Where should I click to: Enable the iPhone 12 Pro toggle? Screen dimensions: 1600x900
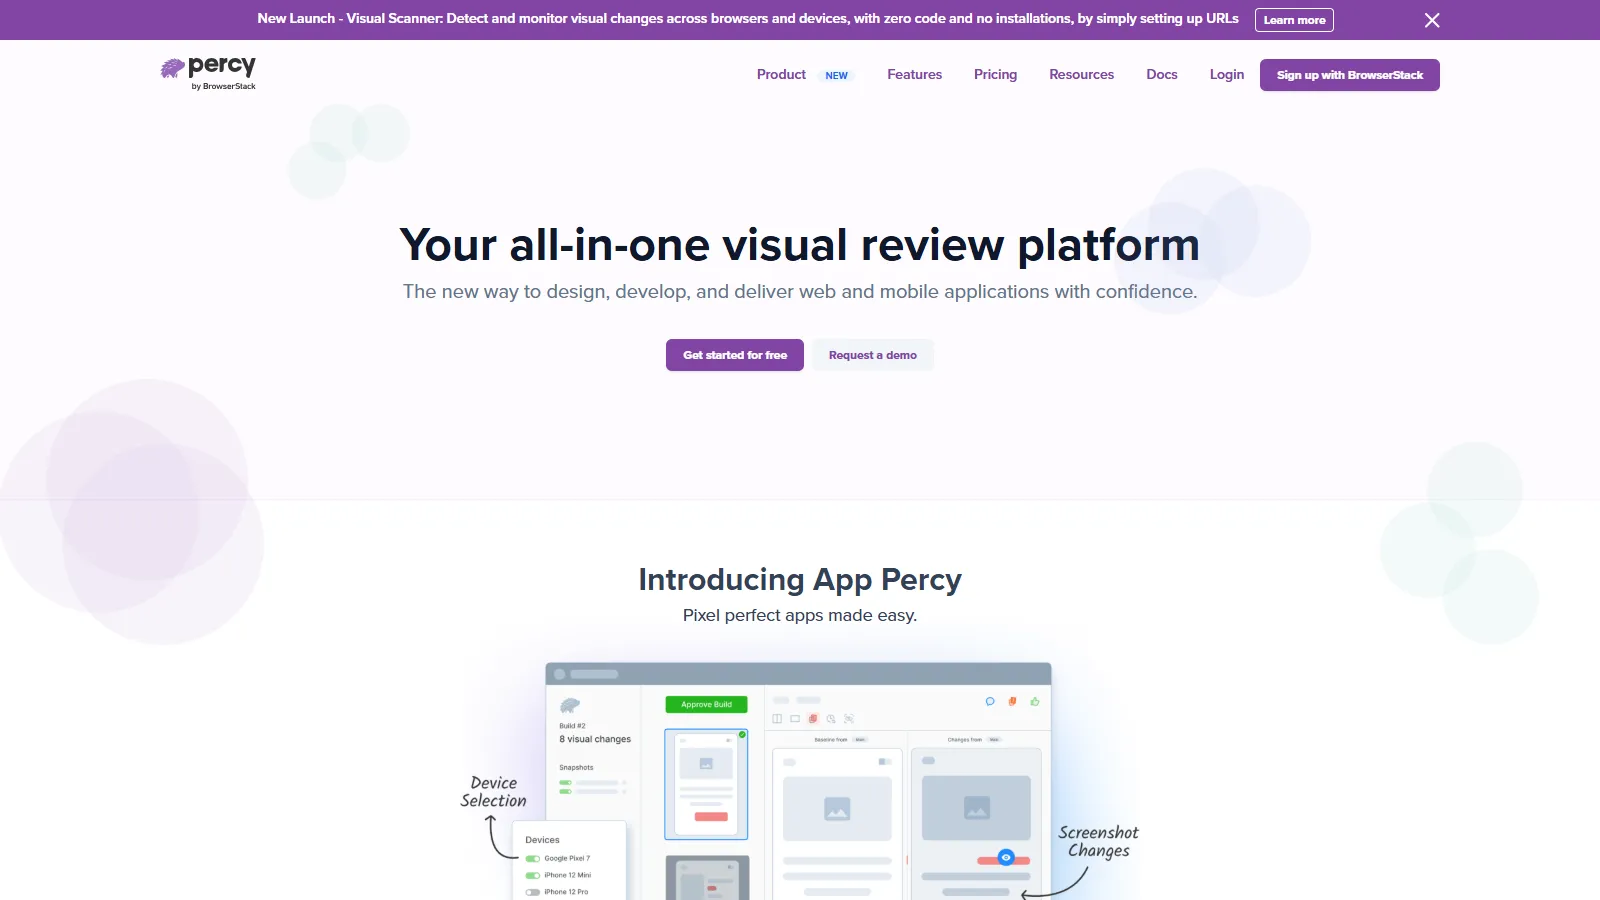pos(531,892)
